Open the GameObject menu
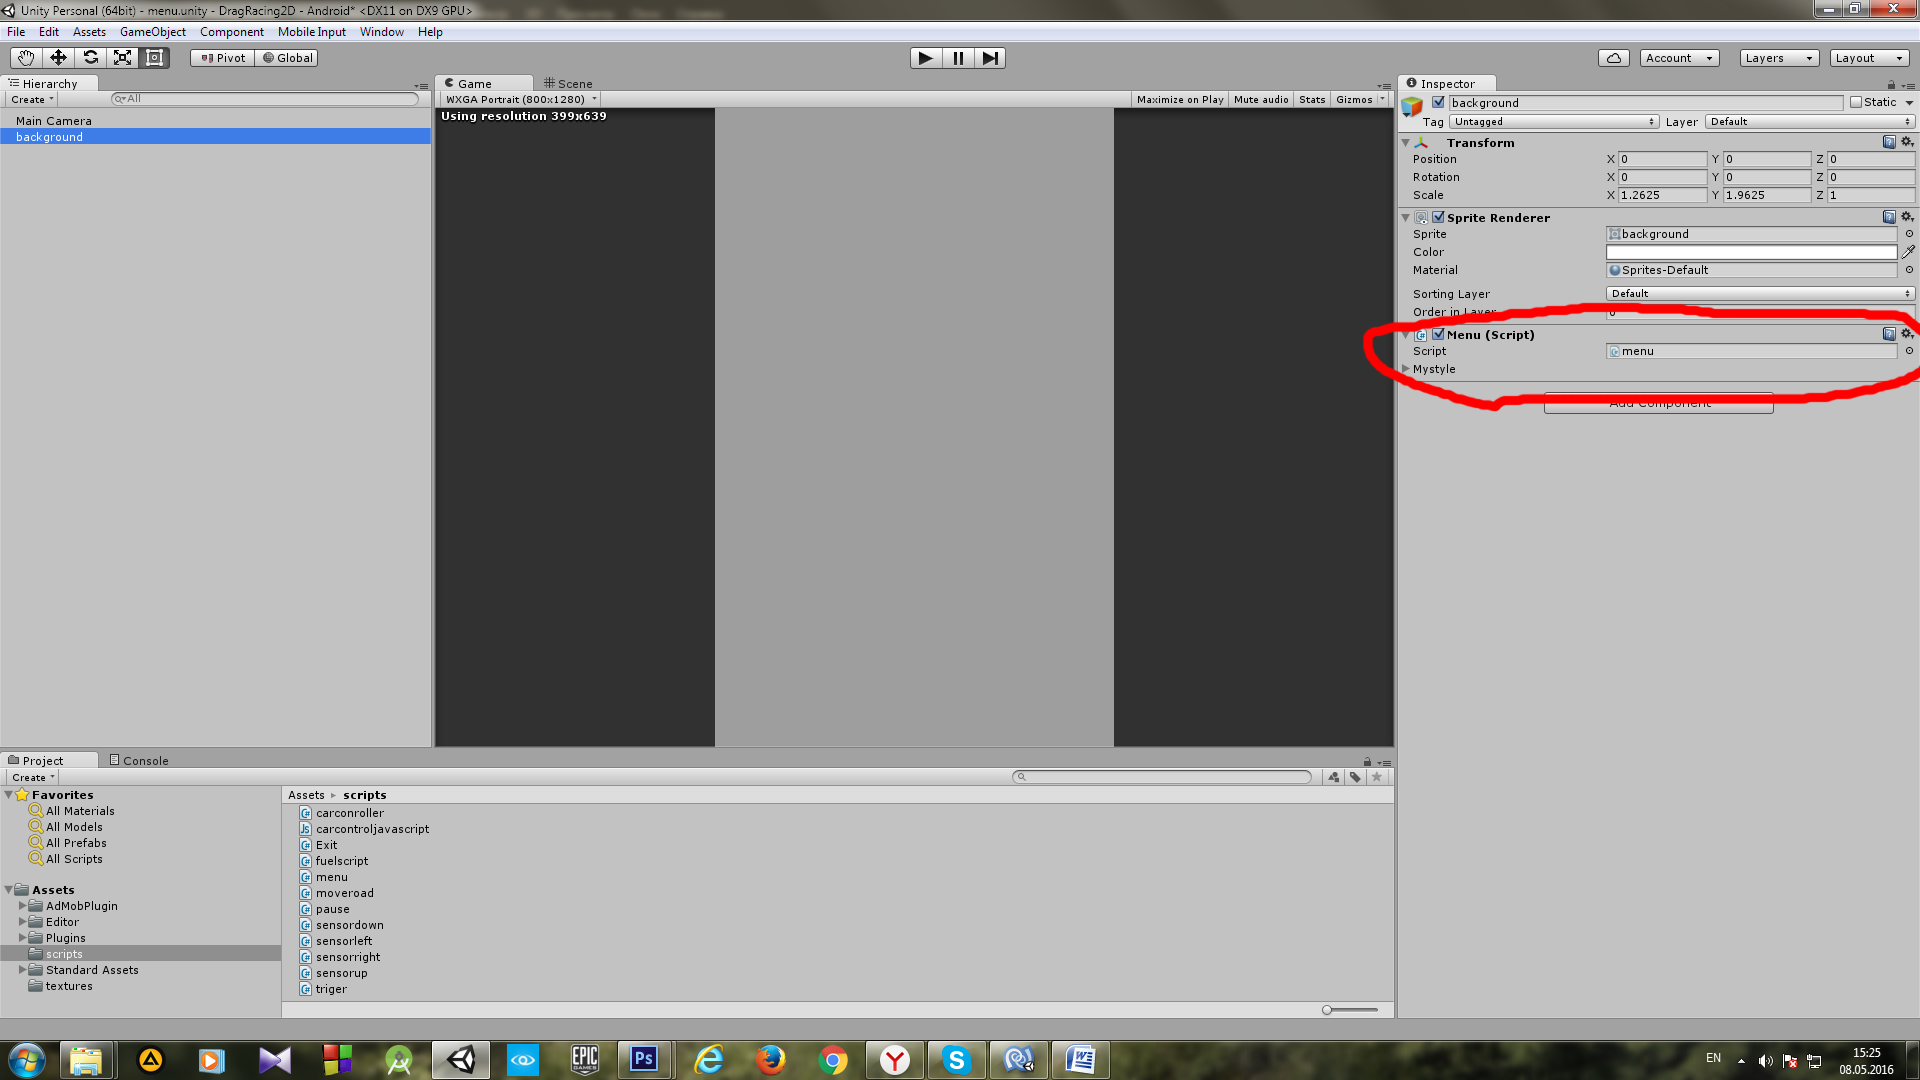 152,32
